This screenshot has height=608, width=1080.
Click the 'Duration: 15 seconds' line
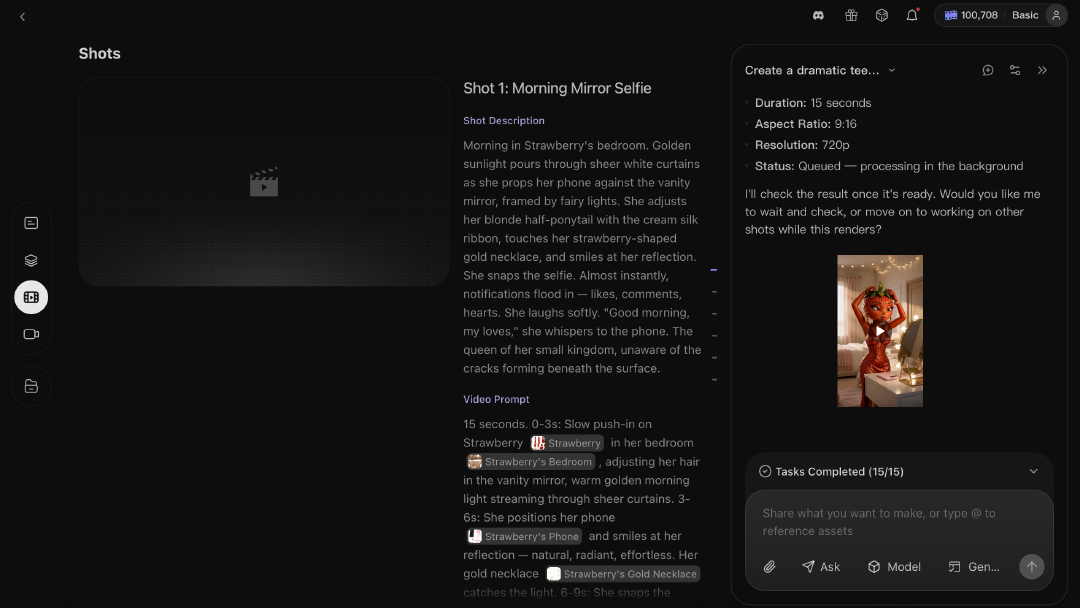tap(813, 103)
